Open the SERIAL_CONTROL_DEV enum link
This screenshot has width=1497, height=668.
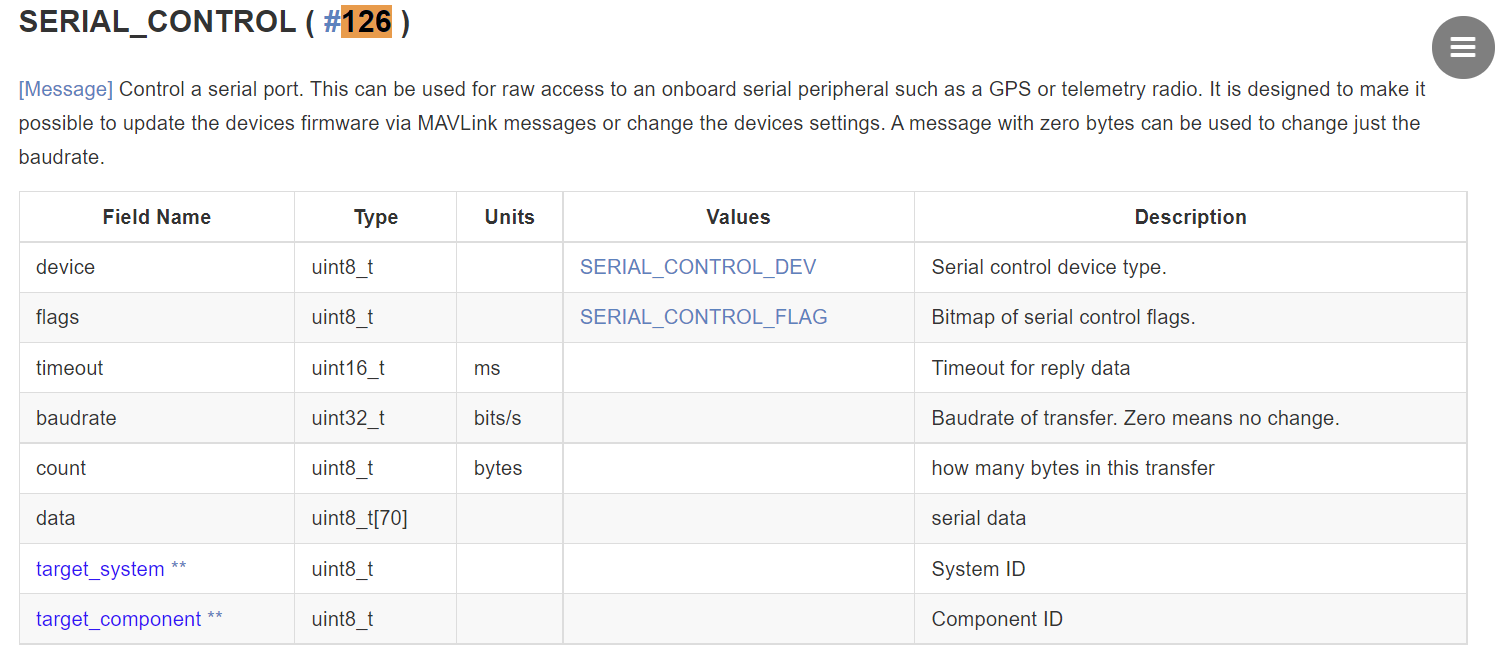(x=697, y=266)
